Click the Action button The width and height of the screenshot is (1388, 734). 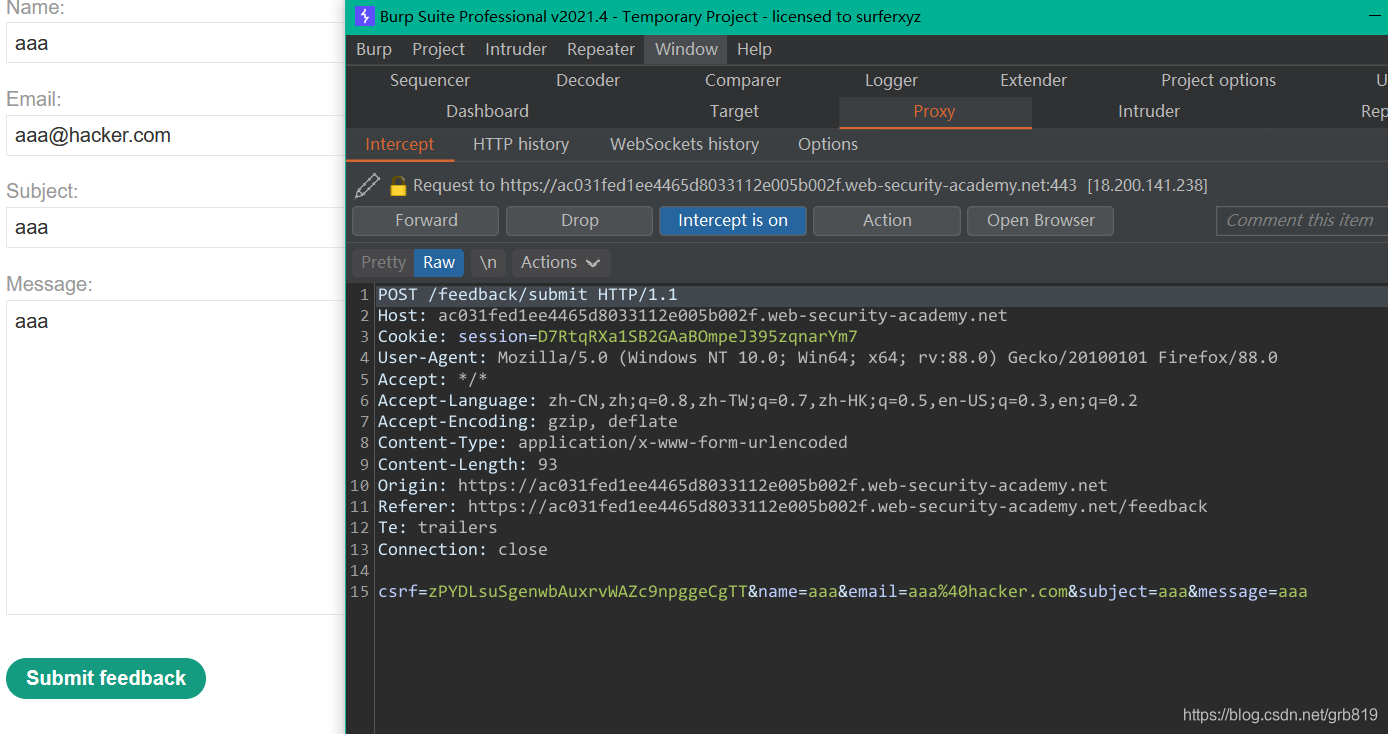[887, 220]
